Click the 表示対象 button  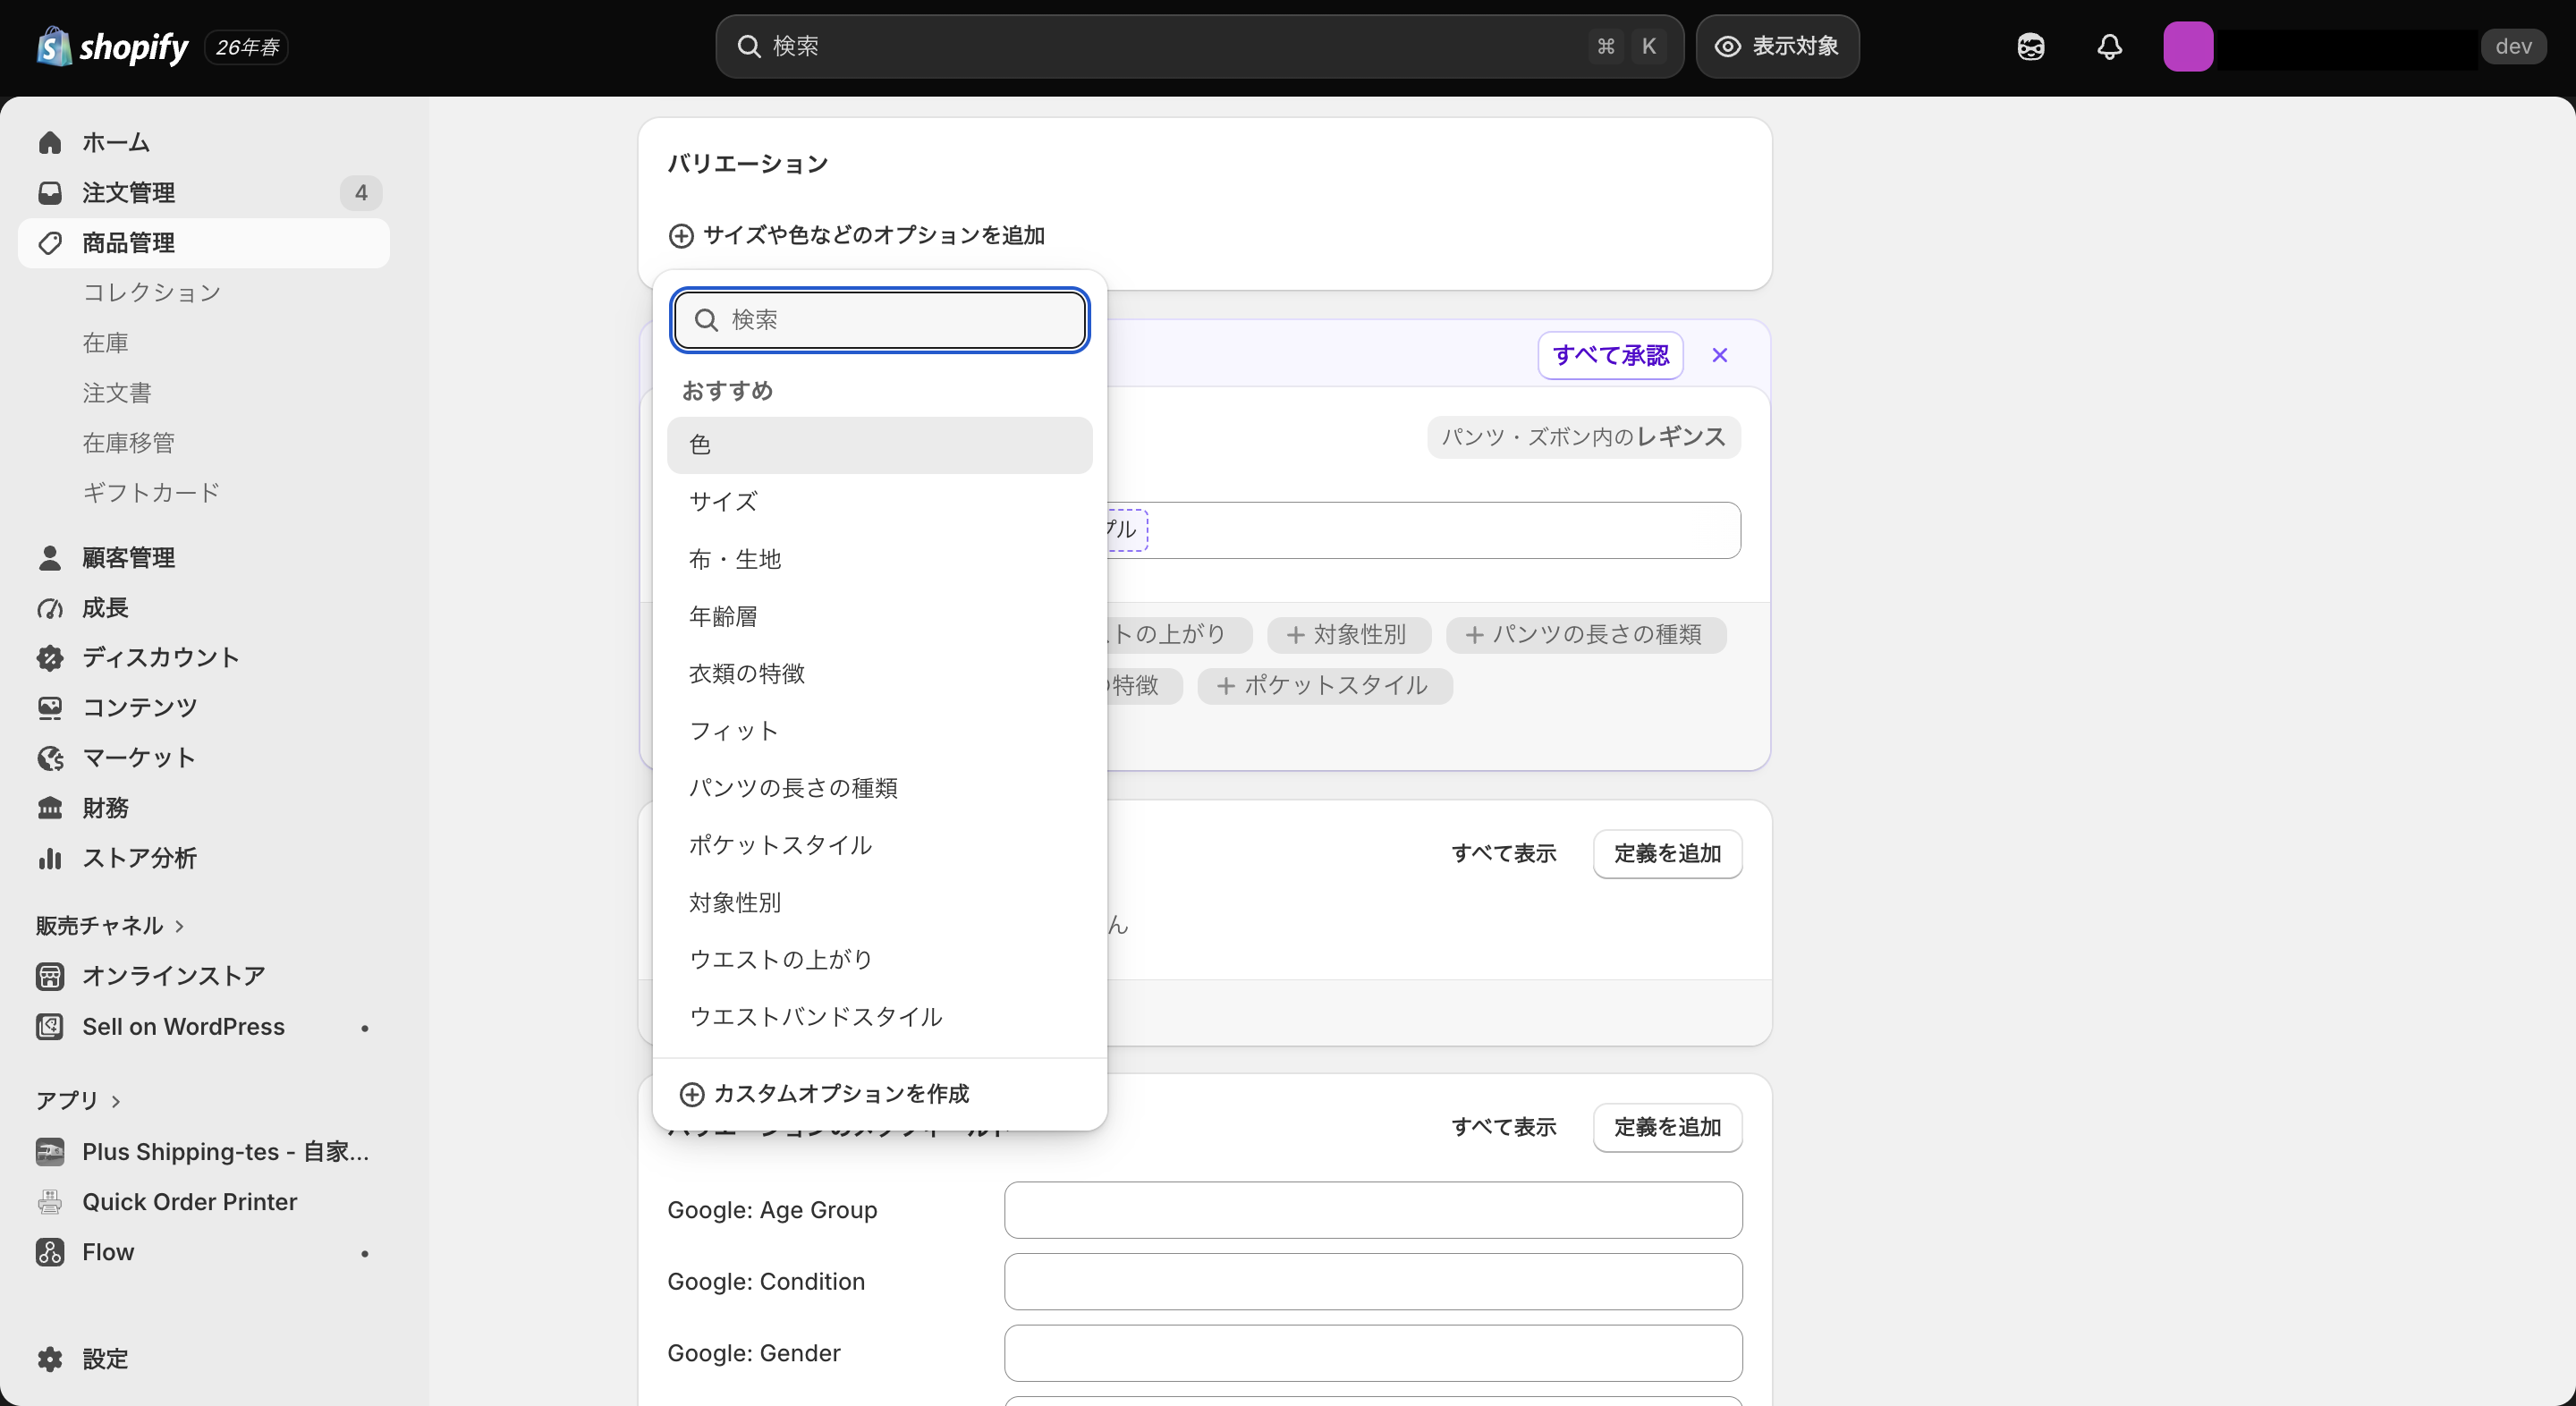(1777, 46)
